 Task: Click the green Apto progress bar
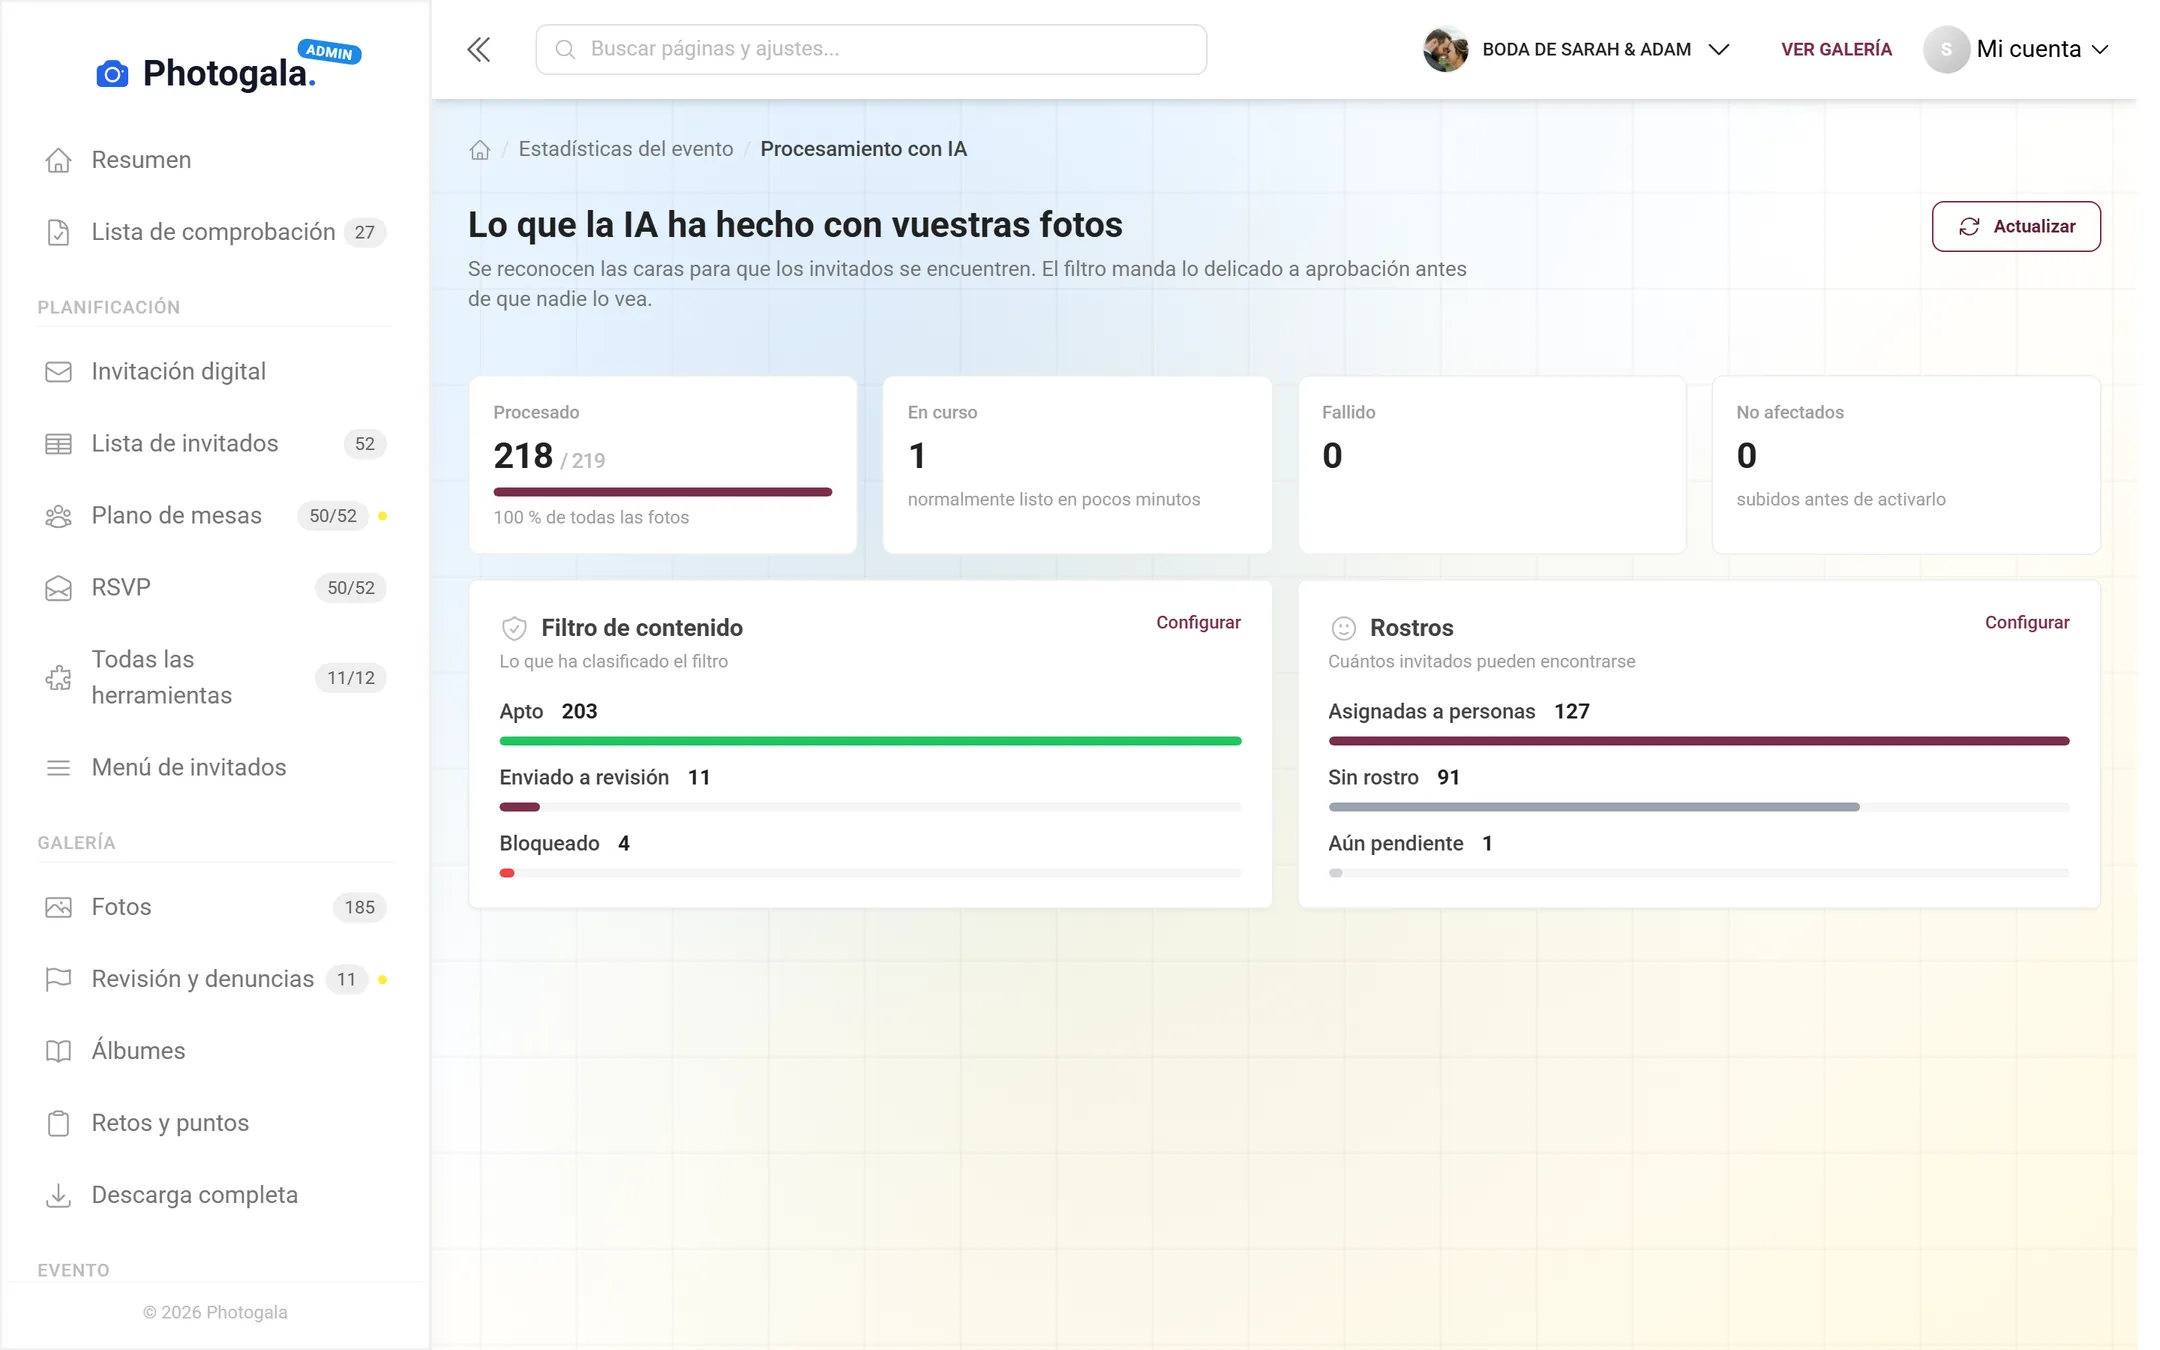click(x=870, y=741)
